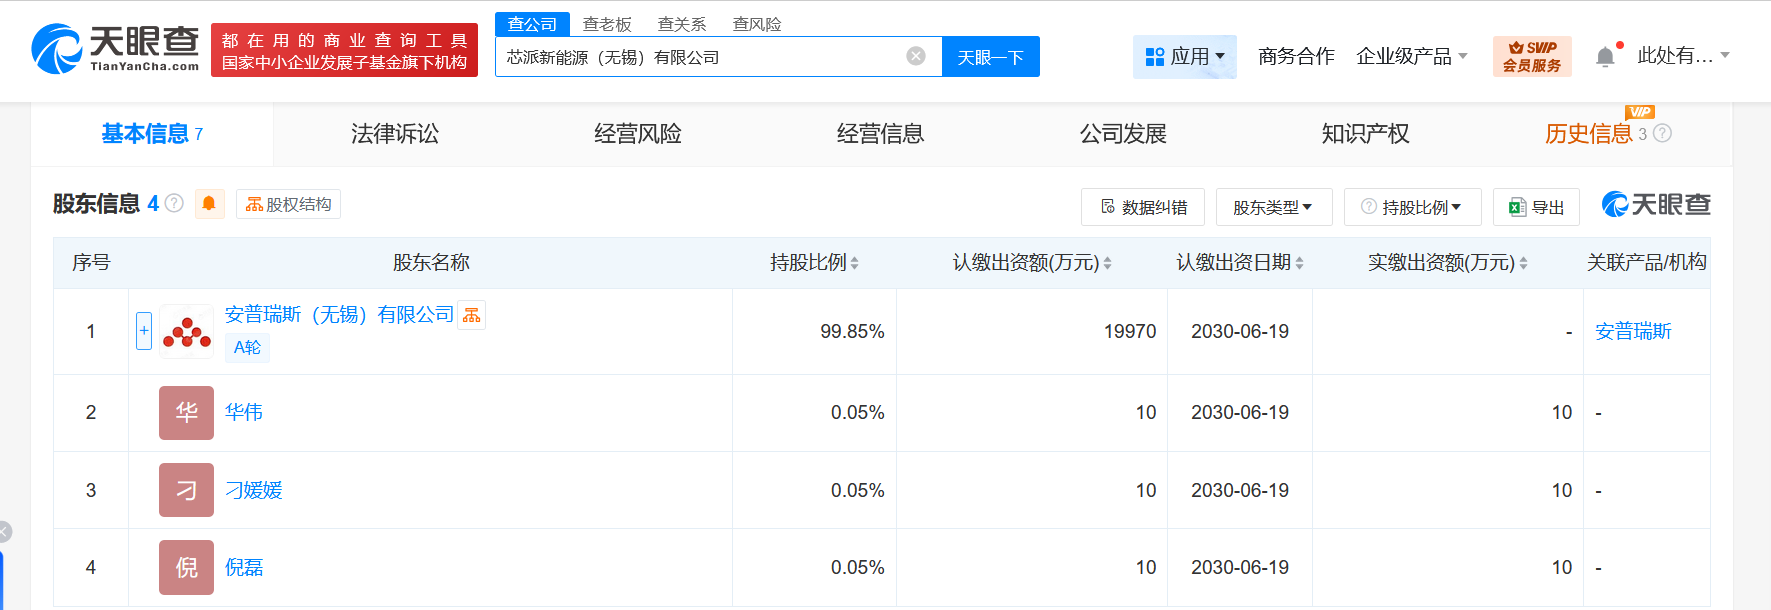Click the 股权结构 button
Image resolution: width=1771 pixels, height=610 pixels.
click(288, 204)
